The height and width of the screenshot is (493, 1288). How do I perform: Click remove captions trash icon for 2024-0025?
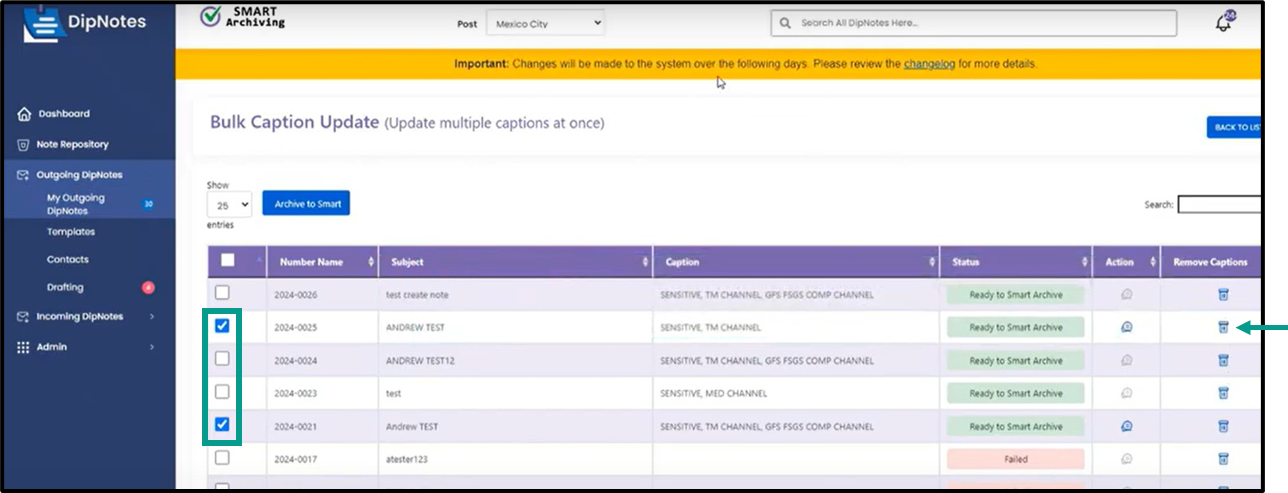pyautogui.click(x=1223, y=327)
